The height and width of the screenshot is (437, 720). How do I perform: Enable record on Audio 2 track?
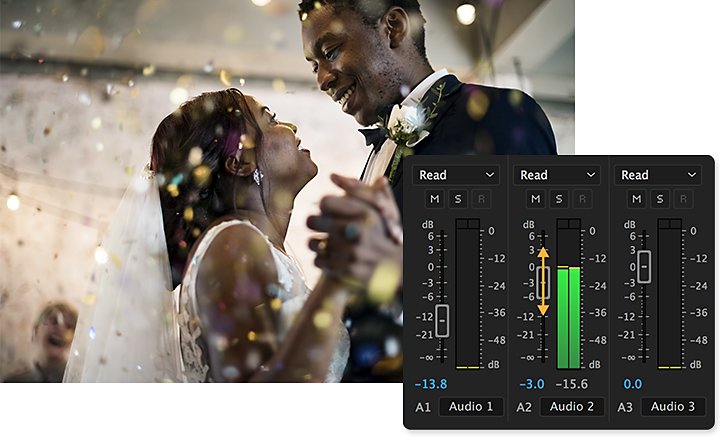coord(582,199)
